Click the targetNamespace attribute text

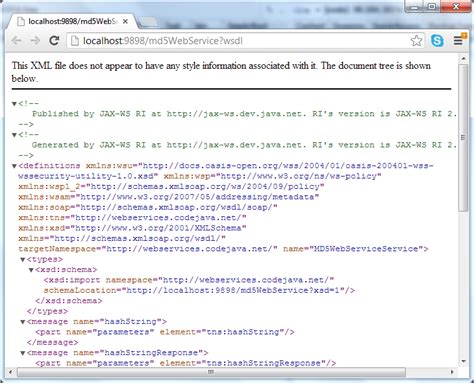(x=148, y=249)
